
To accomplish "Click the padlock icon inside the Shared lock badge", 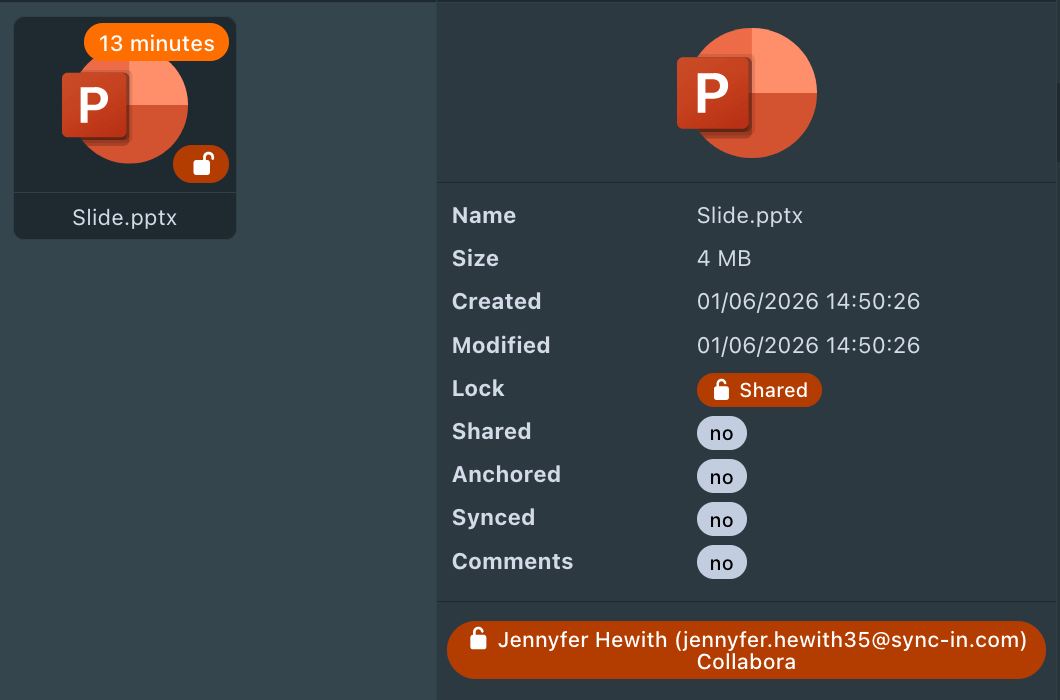I will (x=721, y=390).
